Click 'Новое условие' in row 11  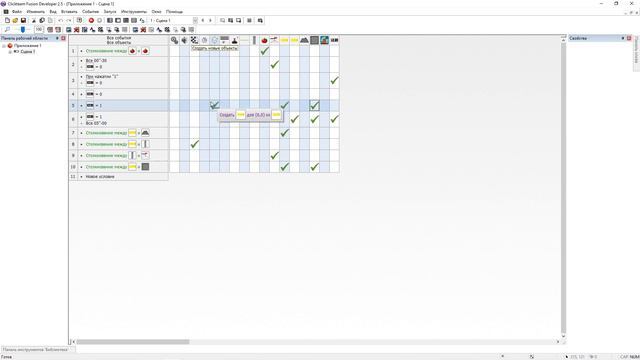coord(100,177)
